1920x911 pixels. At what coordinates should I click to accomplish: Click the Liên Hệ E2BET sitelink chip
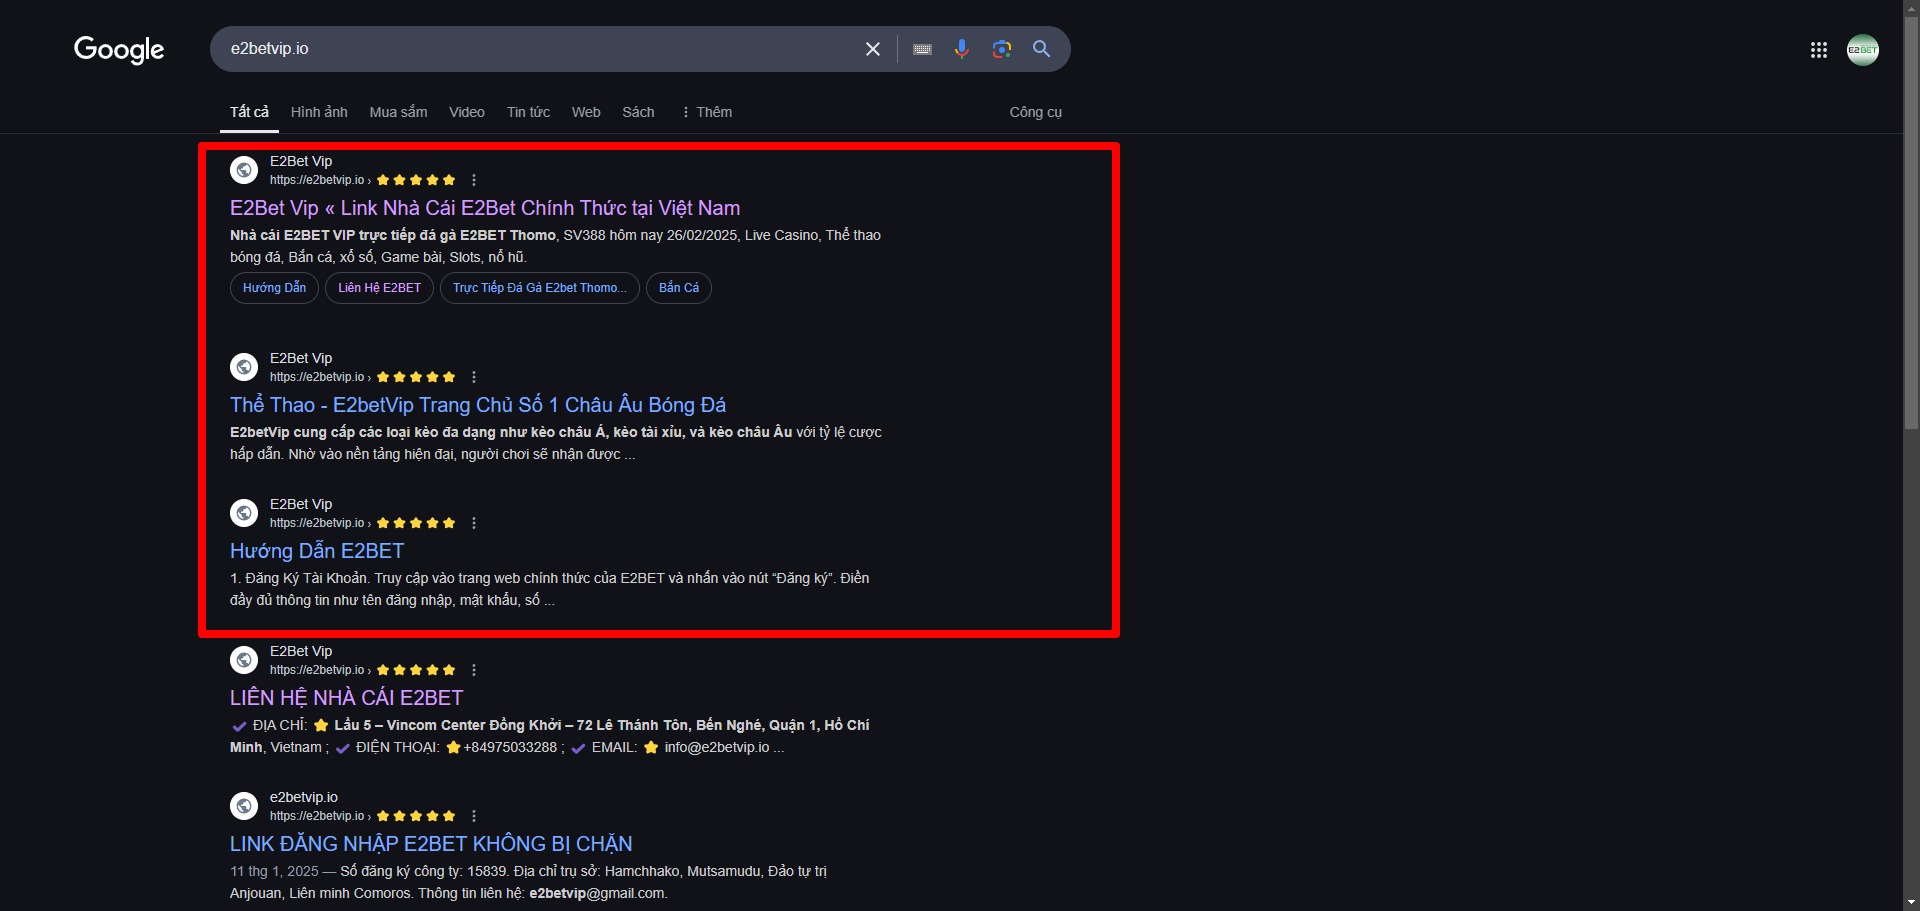[x=379, y=288]
